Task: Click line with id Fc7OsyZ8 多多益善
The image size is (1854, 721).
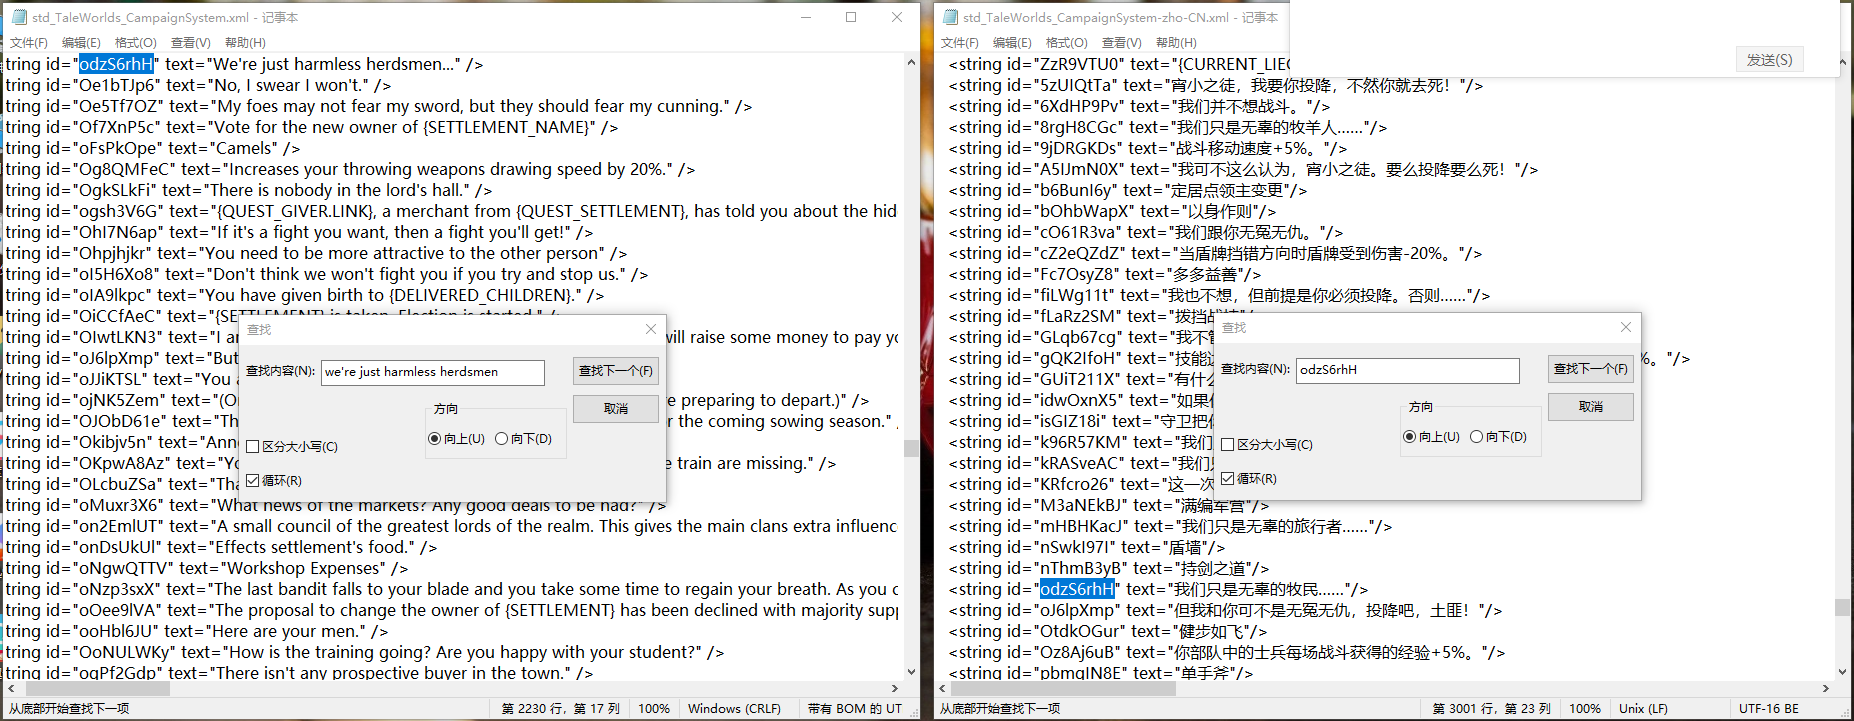Action: pyautogui.click(x=1104, y=274)
